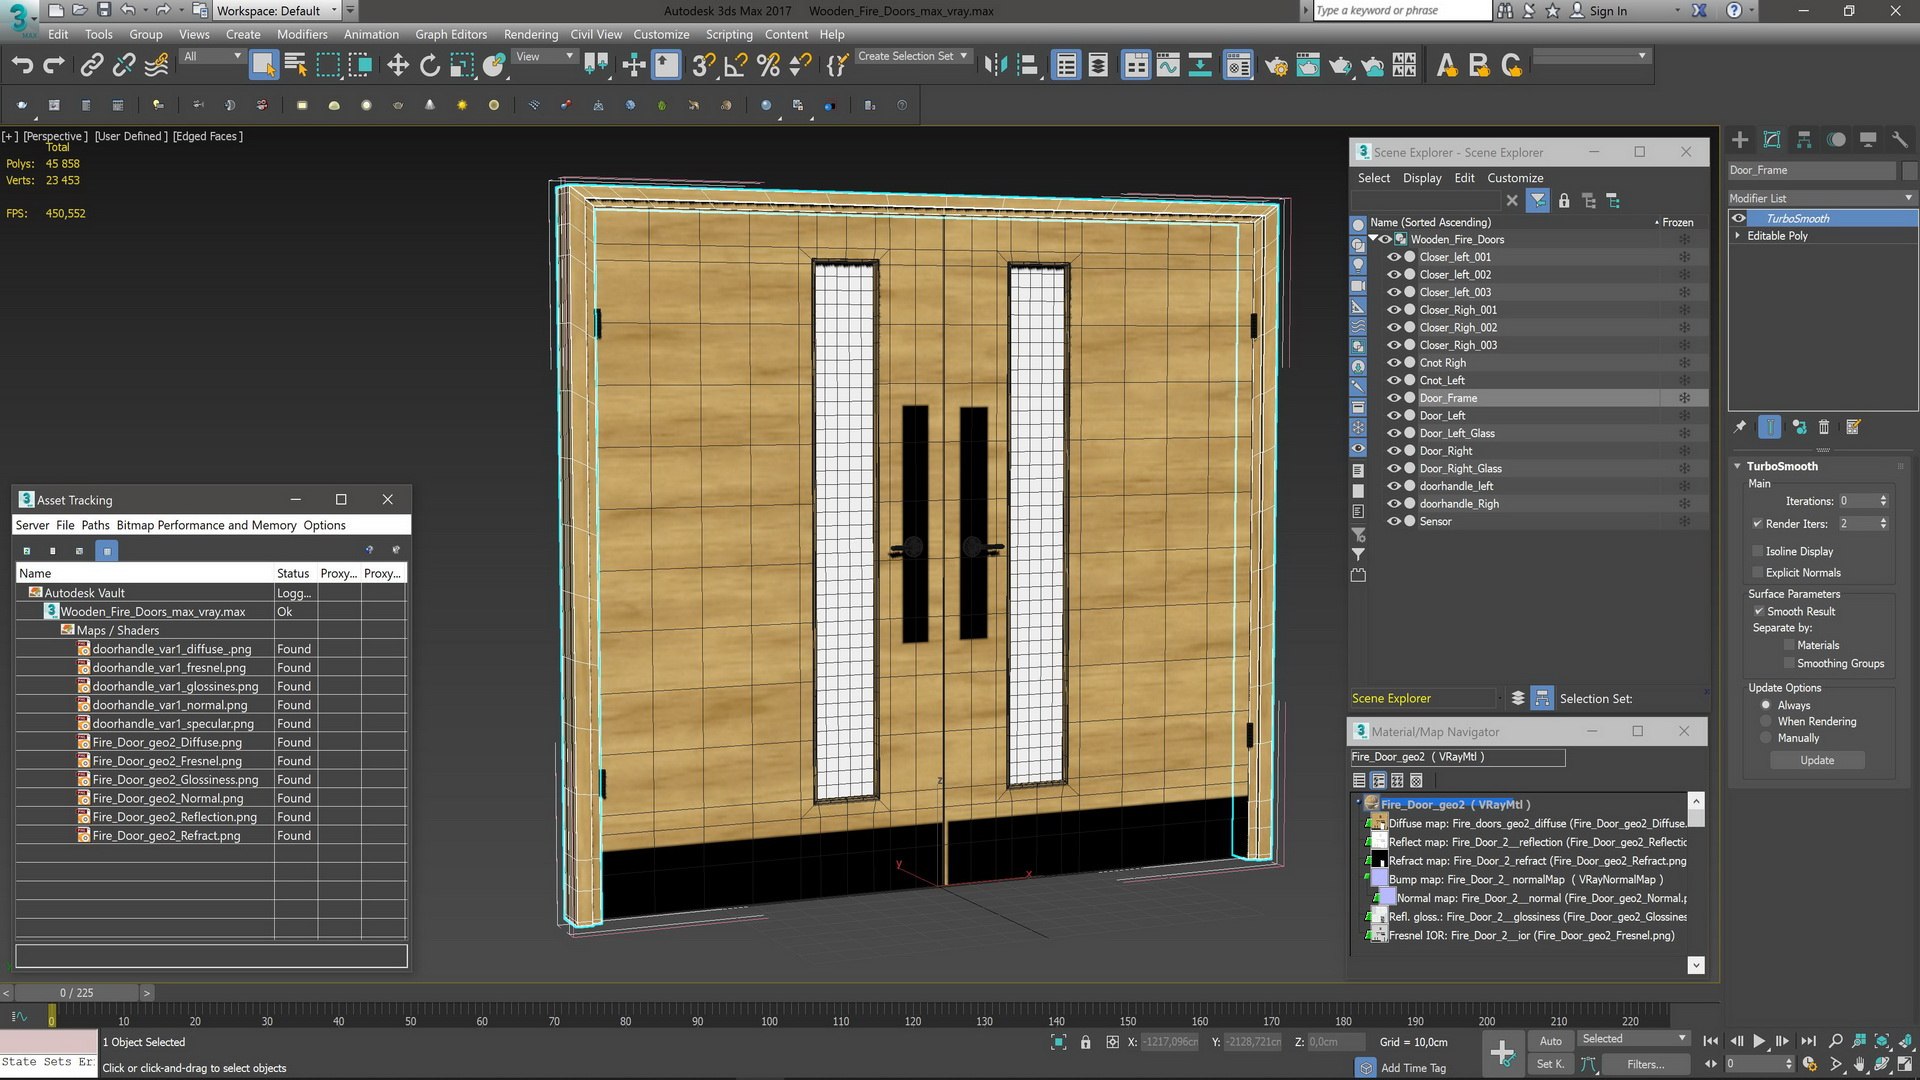
Task: Choose the Select and Move tool
Action: coord(398,66)
